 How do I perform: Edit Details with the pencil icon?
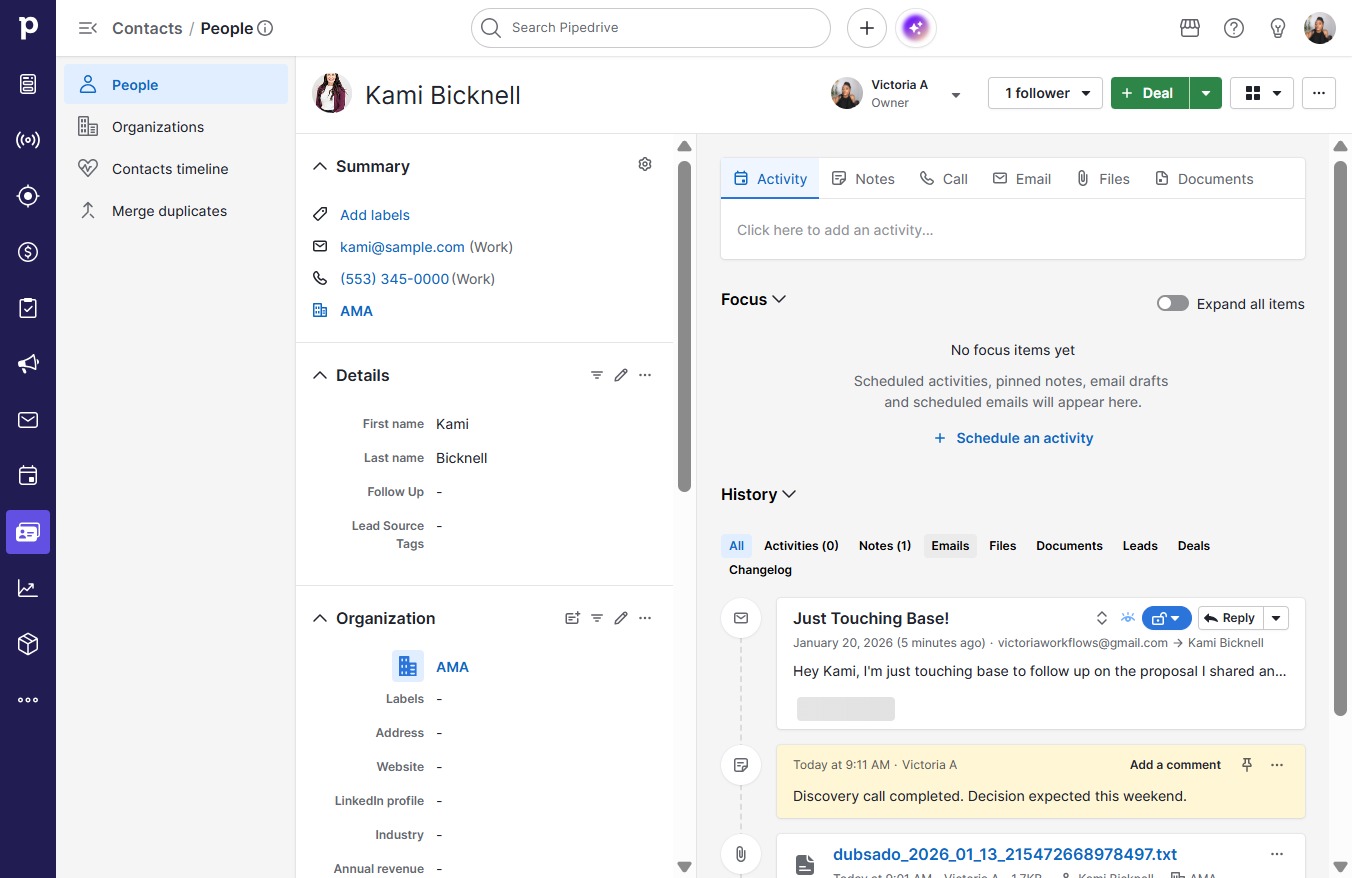[621, 375]
